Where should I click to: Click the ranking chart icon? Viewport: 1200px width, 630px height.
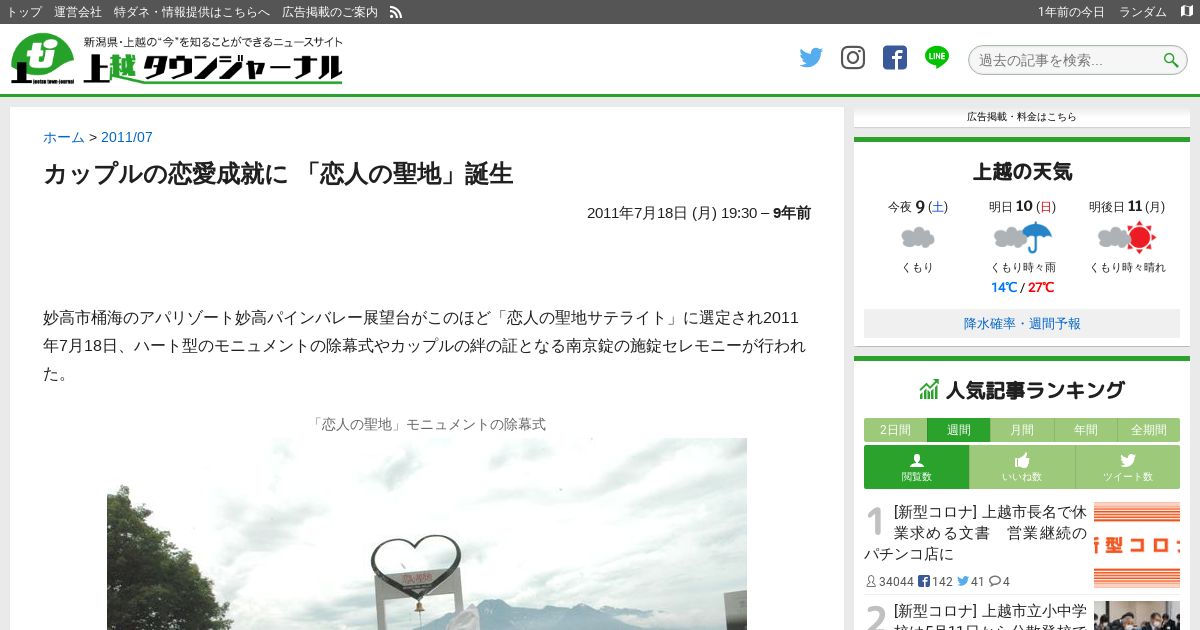pos(929,390)
